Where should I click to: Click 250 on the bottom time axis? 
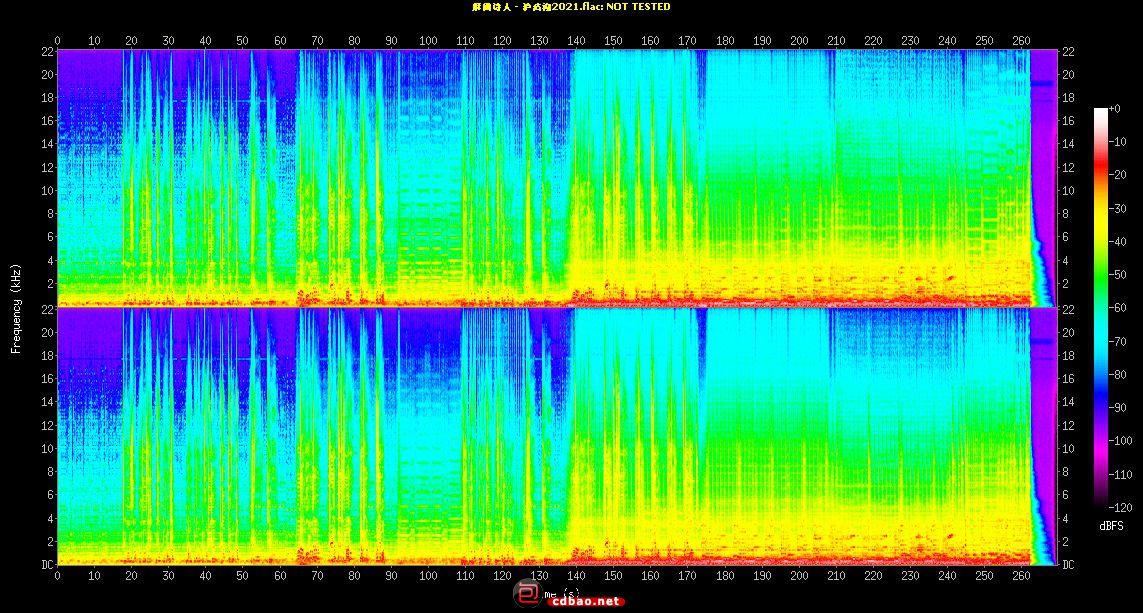985,576
